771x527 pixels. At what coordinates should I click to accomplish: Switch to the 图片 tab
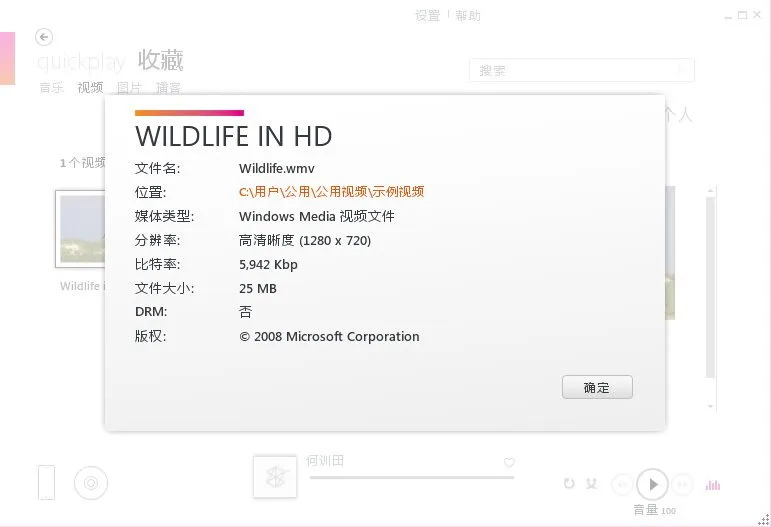[x=129, y=88]
